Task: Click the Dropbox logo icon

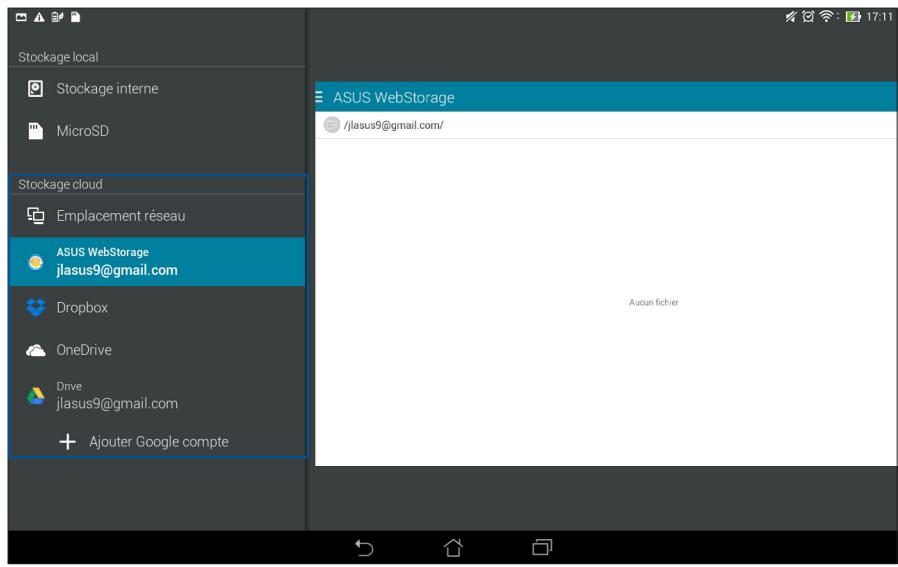Action: [x=36, y=308]
